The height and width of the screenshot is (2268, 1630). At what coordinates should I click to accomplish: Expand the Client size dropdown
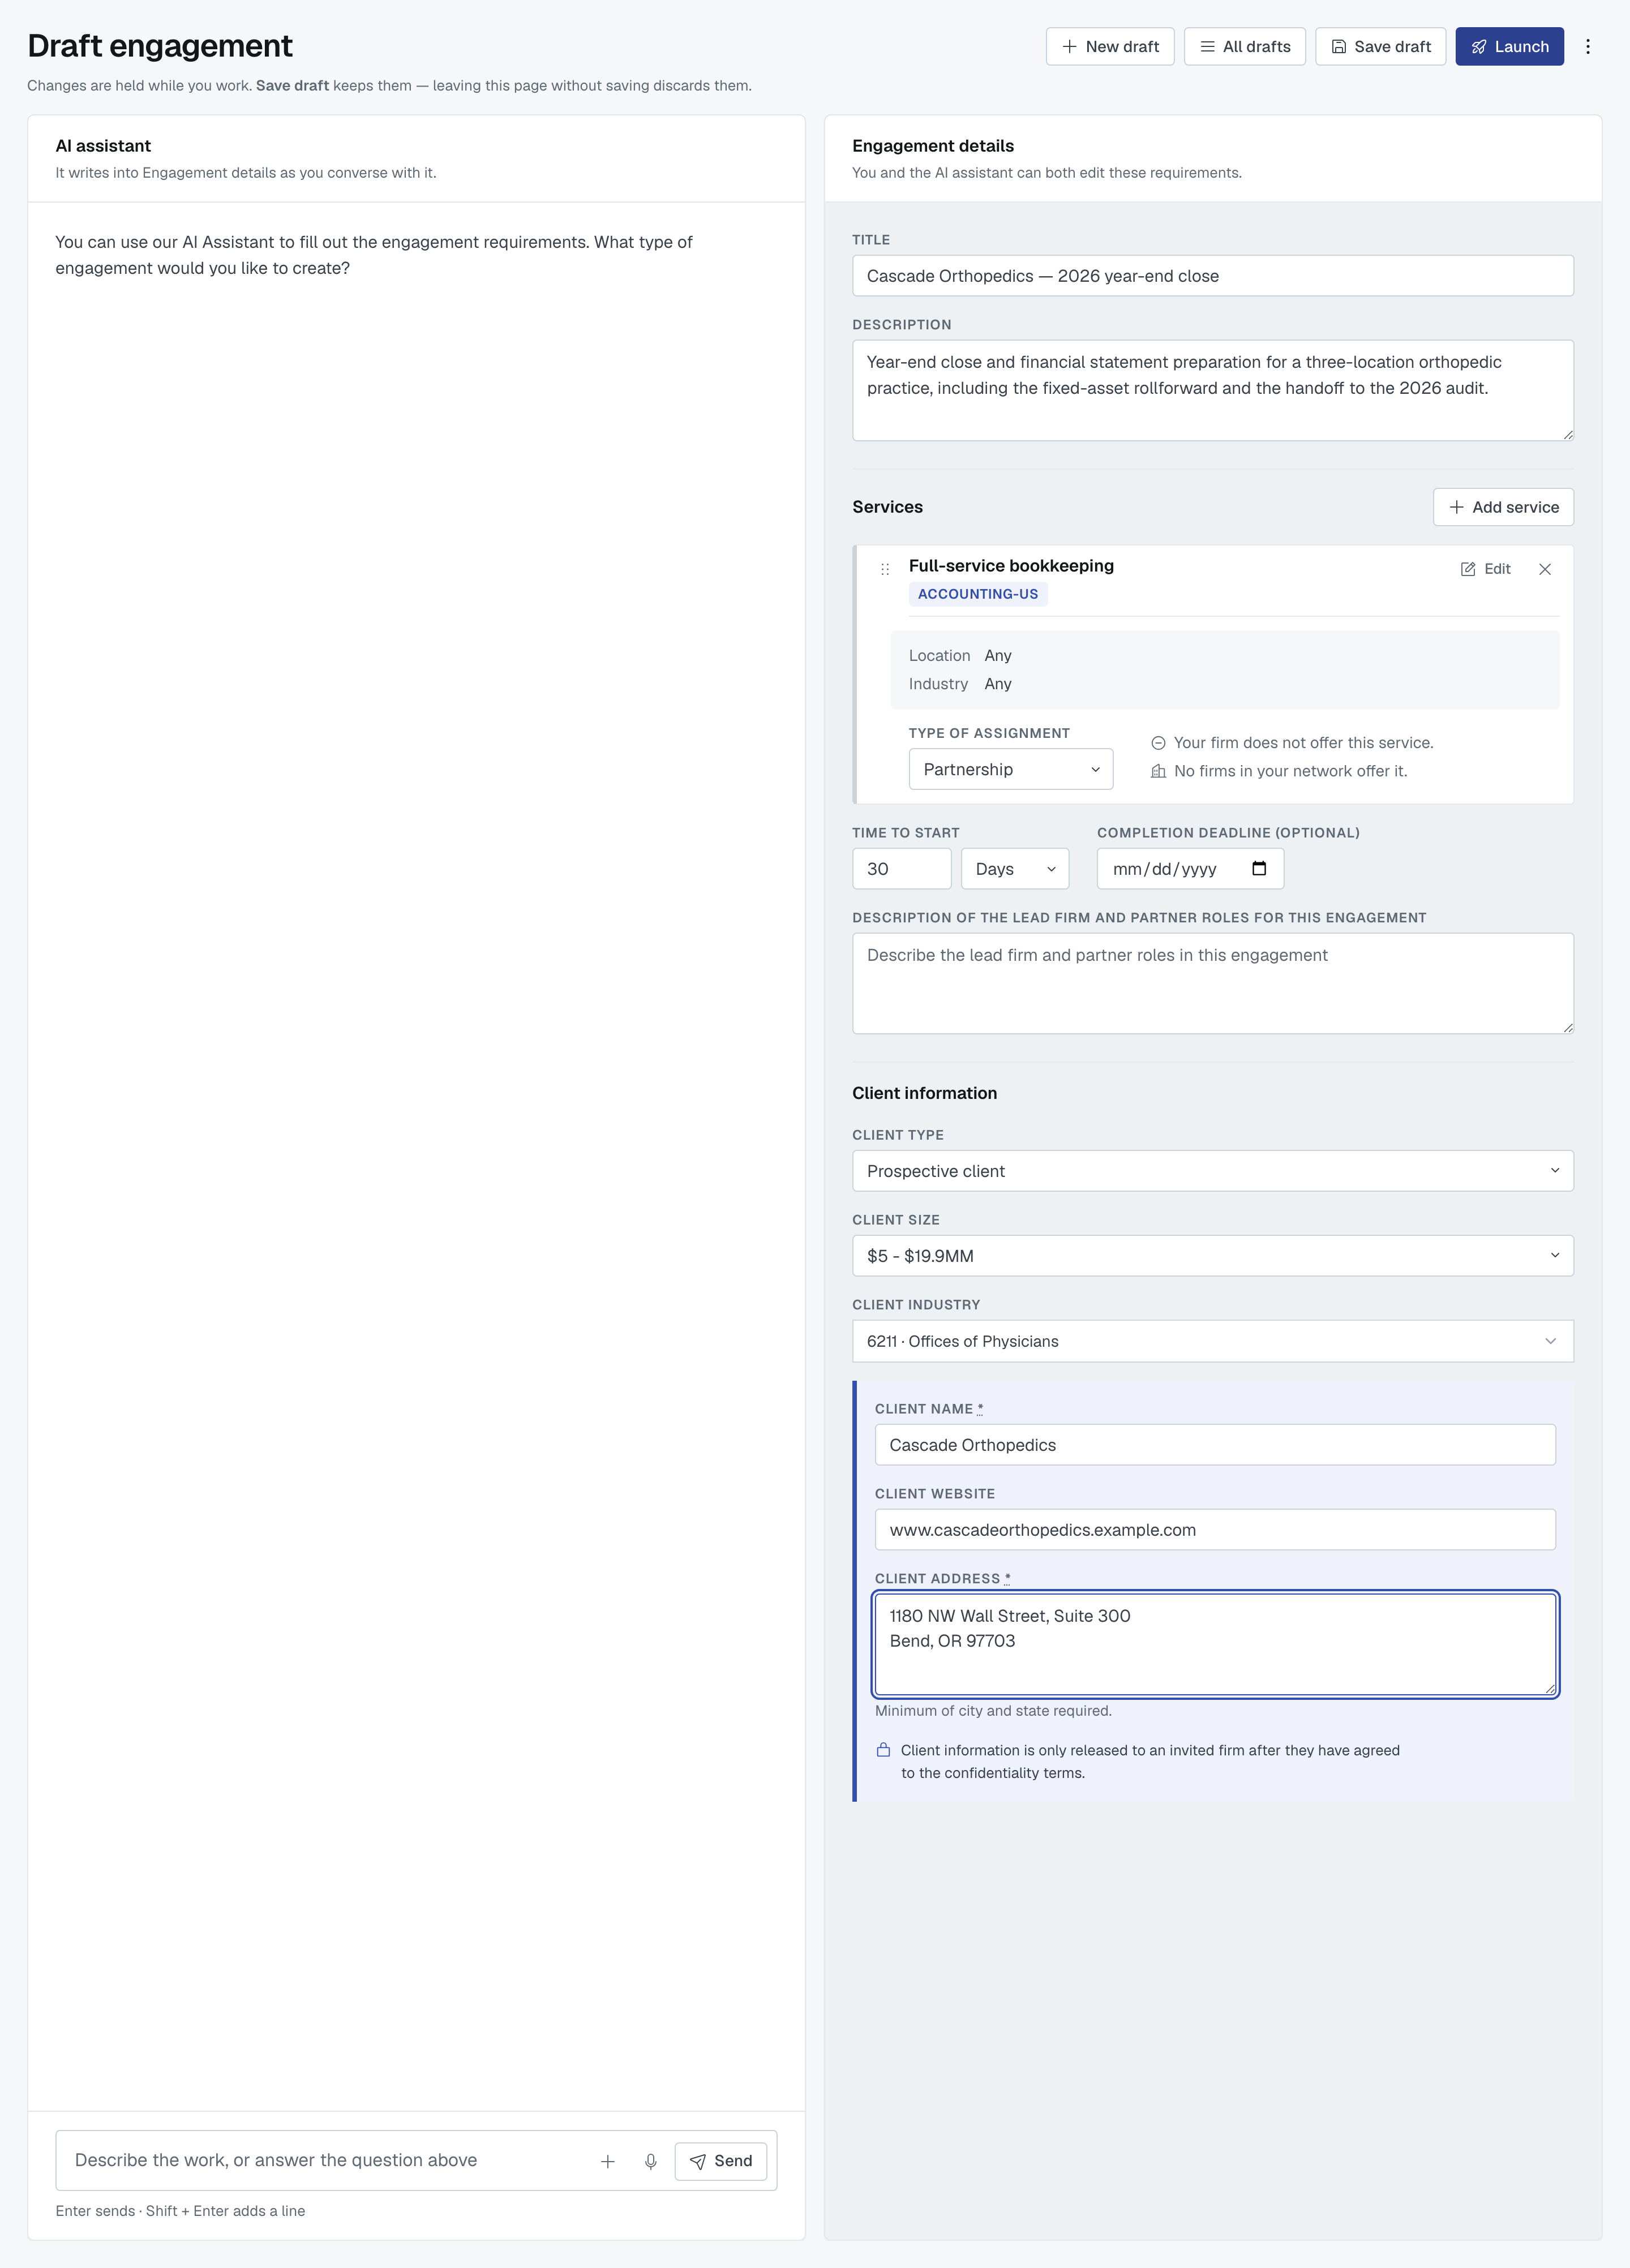pyautogui.click(x=1212, y=1256)
